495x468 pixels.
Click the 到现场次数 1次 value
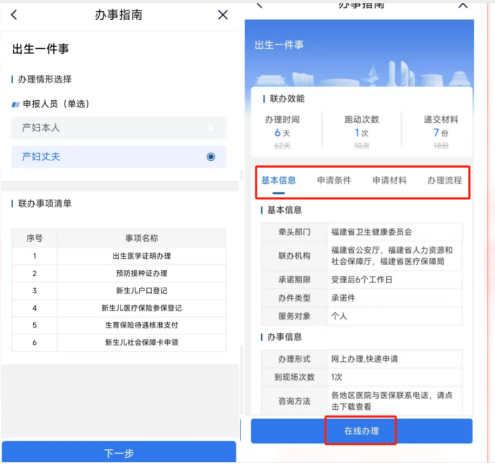(x=337, y=377)
